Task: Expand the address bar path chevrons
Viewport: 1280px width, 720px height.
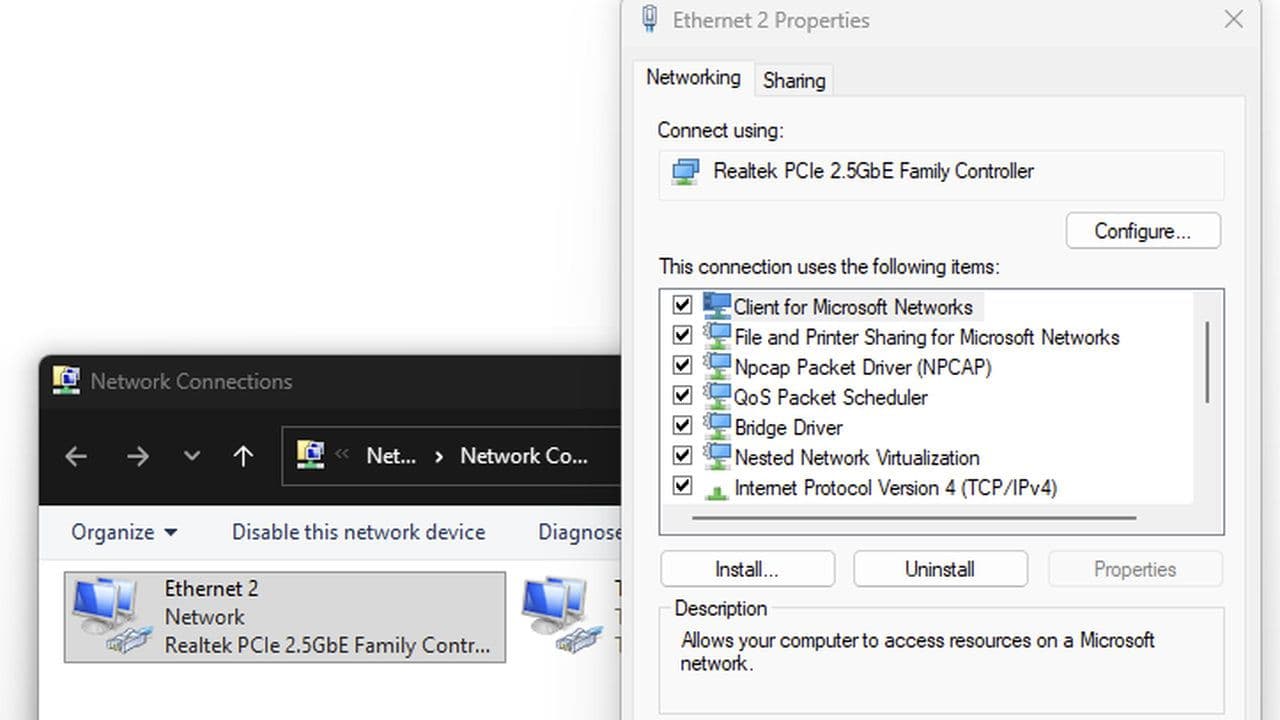Action: [342, 455]
